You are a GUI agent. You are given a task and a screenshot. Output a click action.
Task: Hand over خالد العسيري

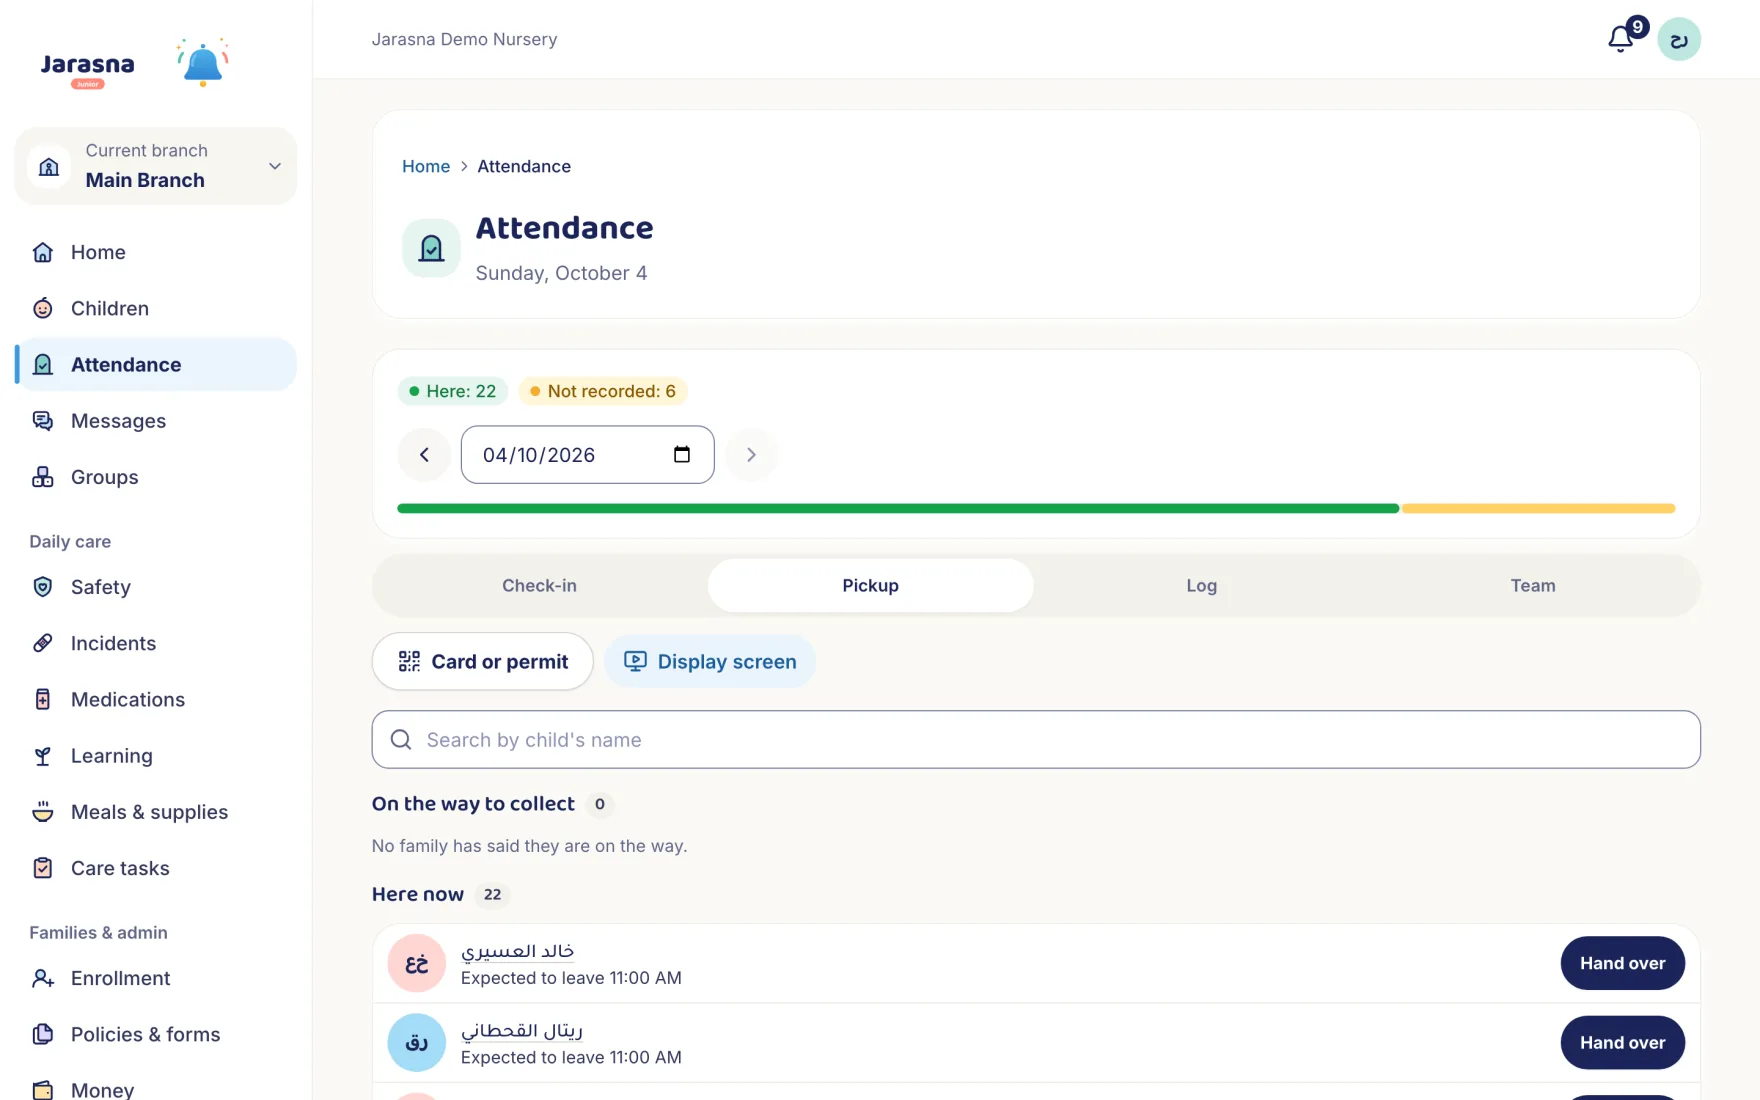coord(1622,963)
